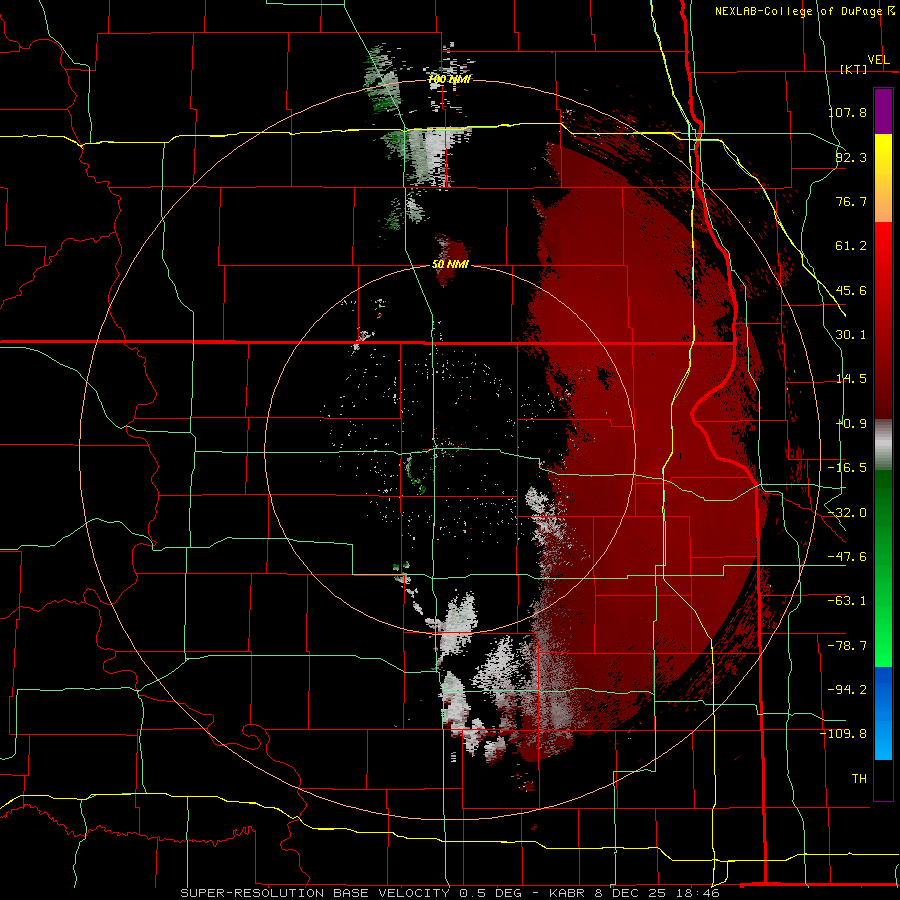This screenshot has width=900, height=900.
Task: Select the -78.7 legend value
Action: pos(847,646)
